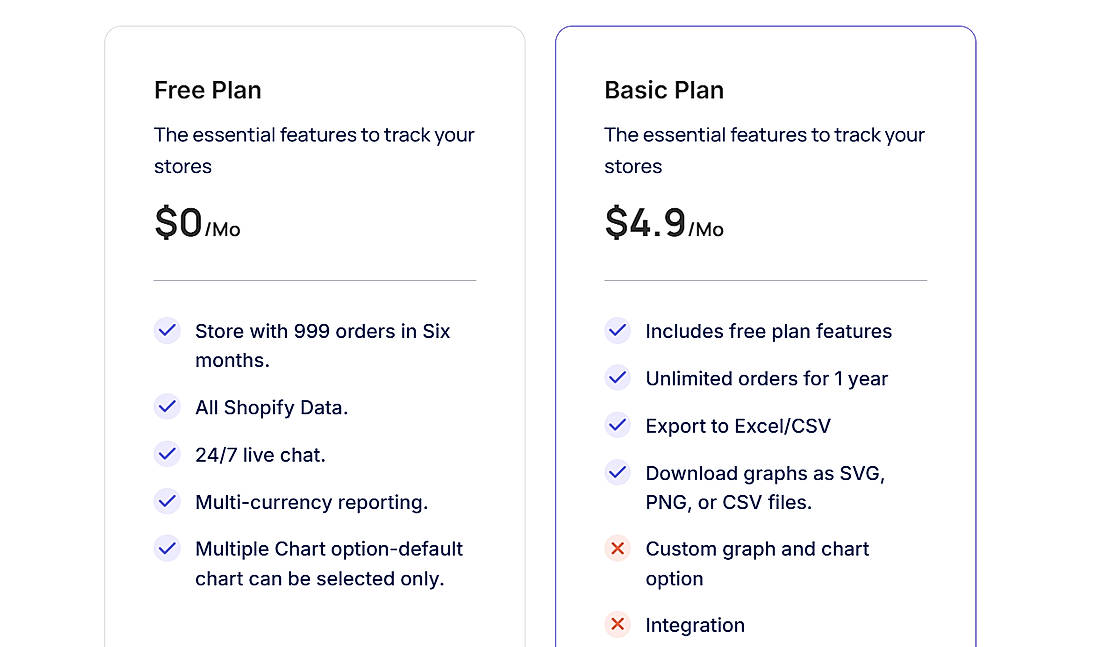Viewport: 1108px width, 647px height.
Task: Click the Export to Excel/CSV feature text
Action: coord(738,426)
